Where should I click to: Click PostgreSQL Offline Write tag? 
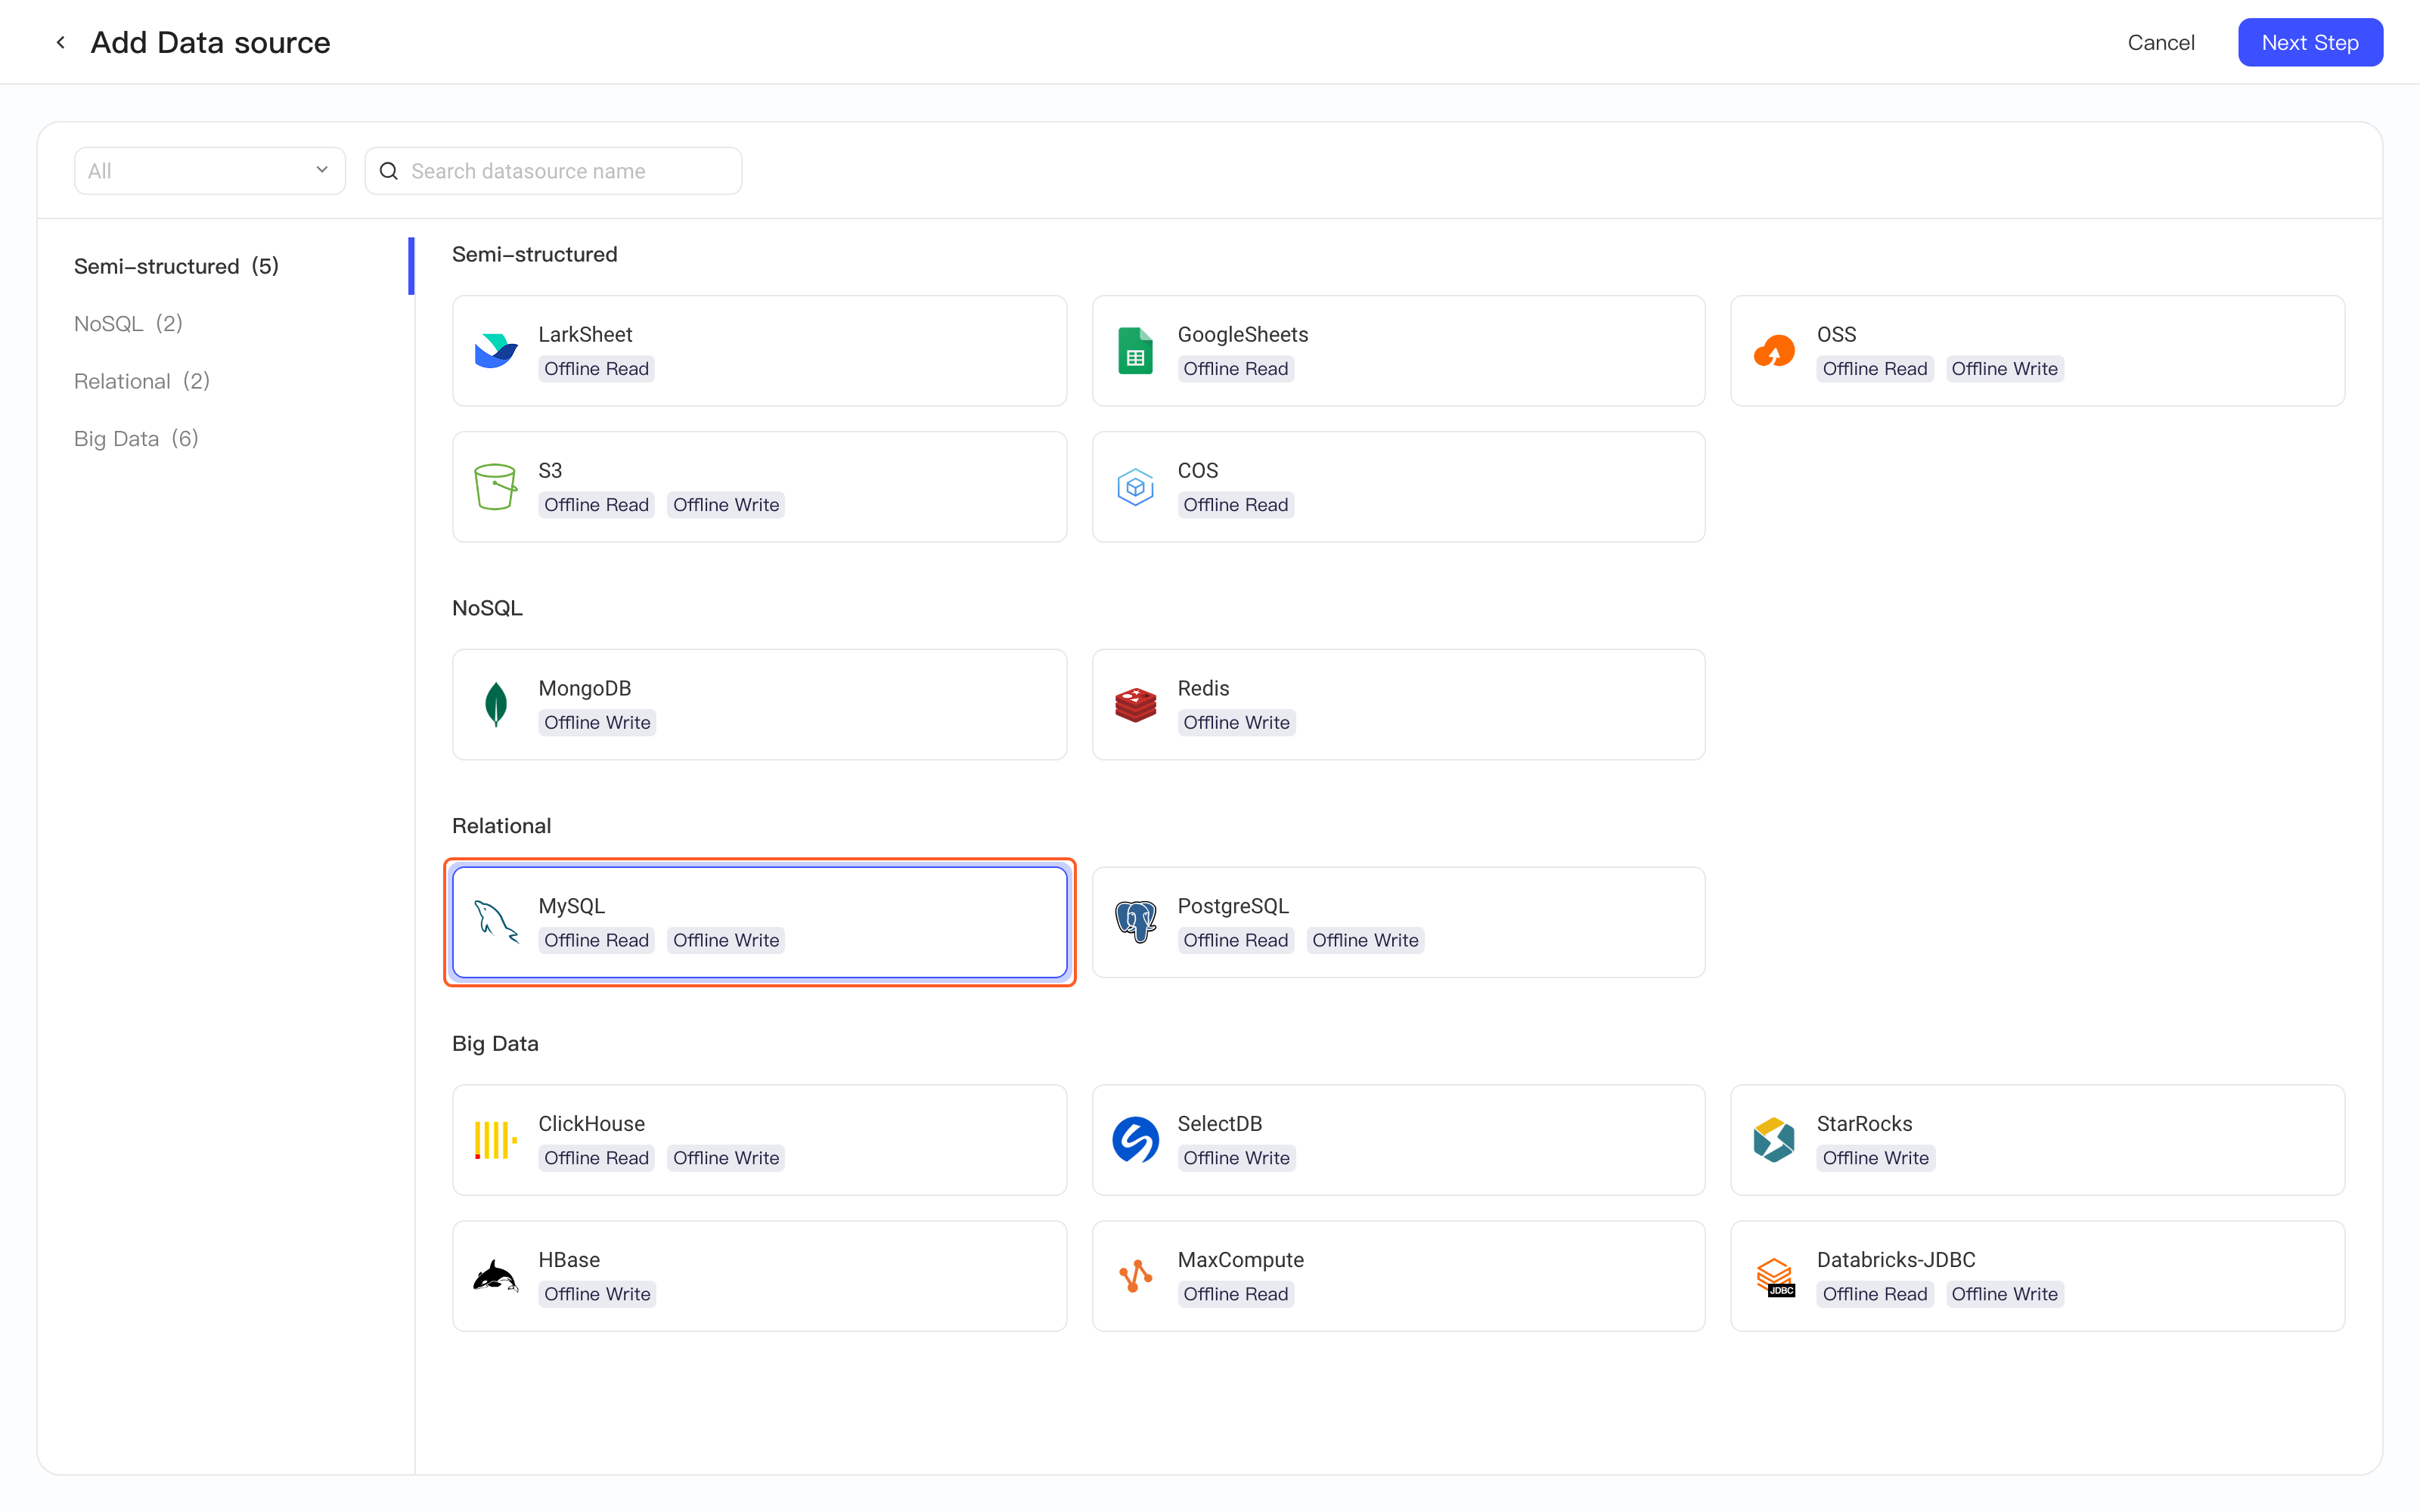click(1365, 940)
